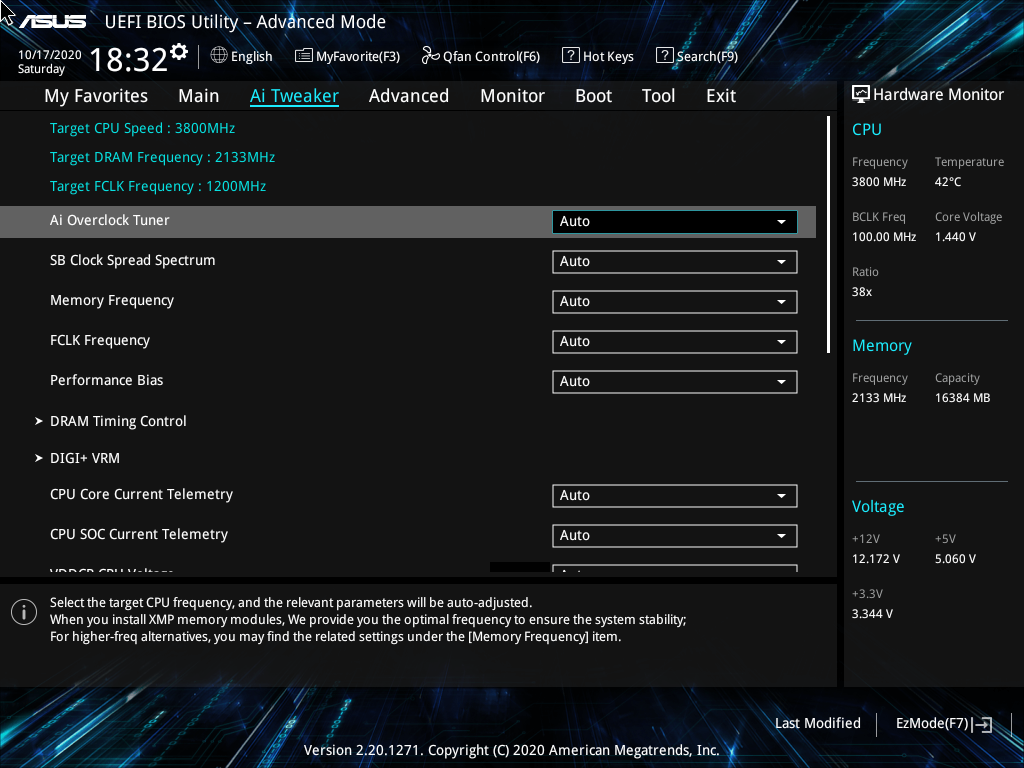The image size is (1024, 768).
Task: Click Target CPU Speed : 3800MHz text
Action: (142, 128)
